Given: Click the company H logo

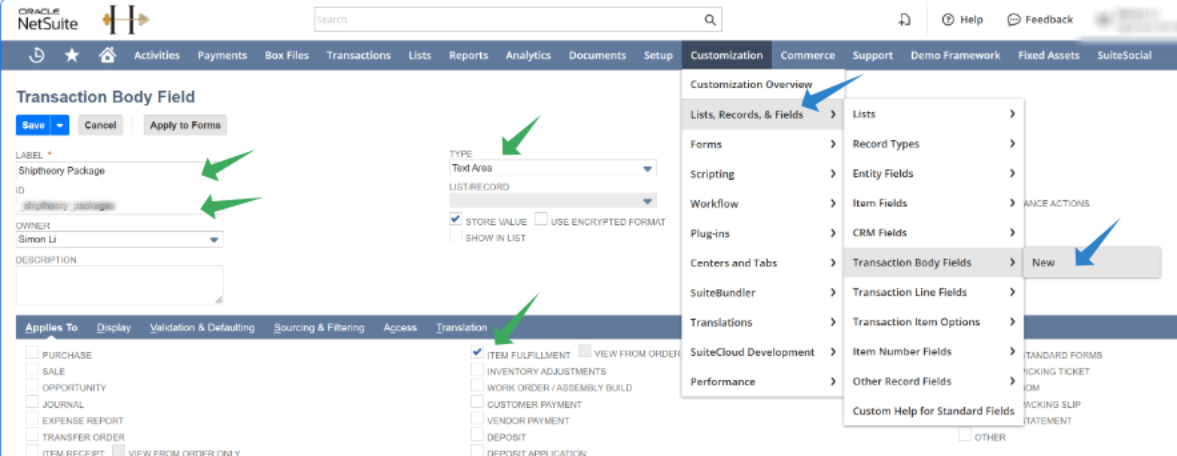Looking at the screenshot, I should pyautogui.click(x=125, y=20).
